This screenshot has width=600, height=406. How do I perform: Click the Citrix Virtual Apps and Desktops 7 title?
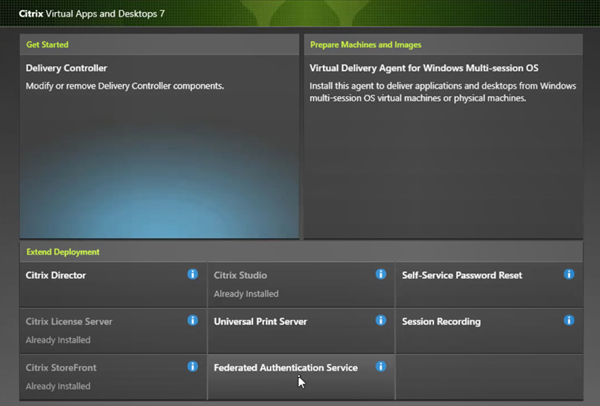pos(92,14)
